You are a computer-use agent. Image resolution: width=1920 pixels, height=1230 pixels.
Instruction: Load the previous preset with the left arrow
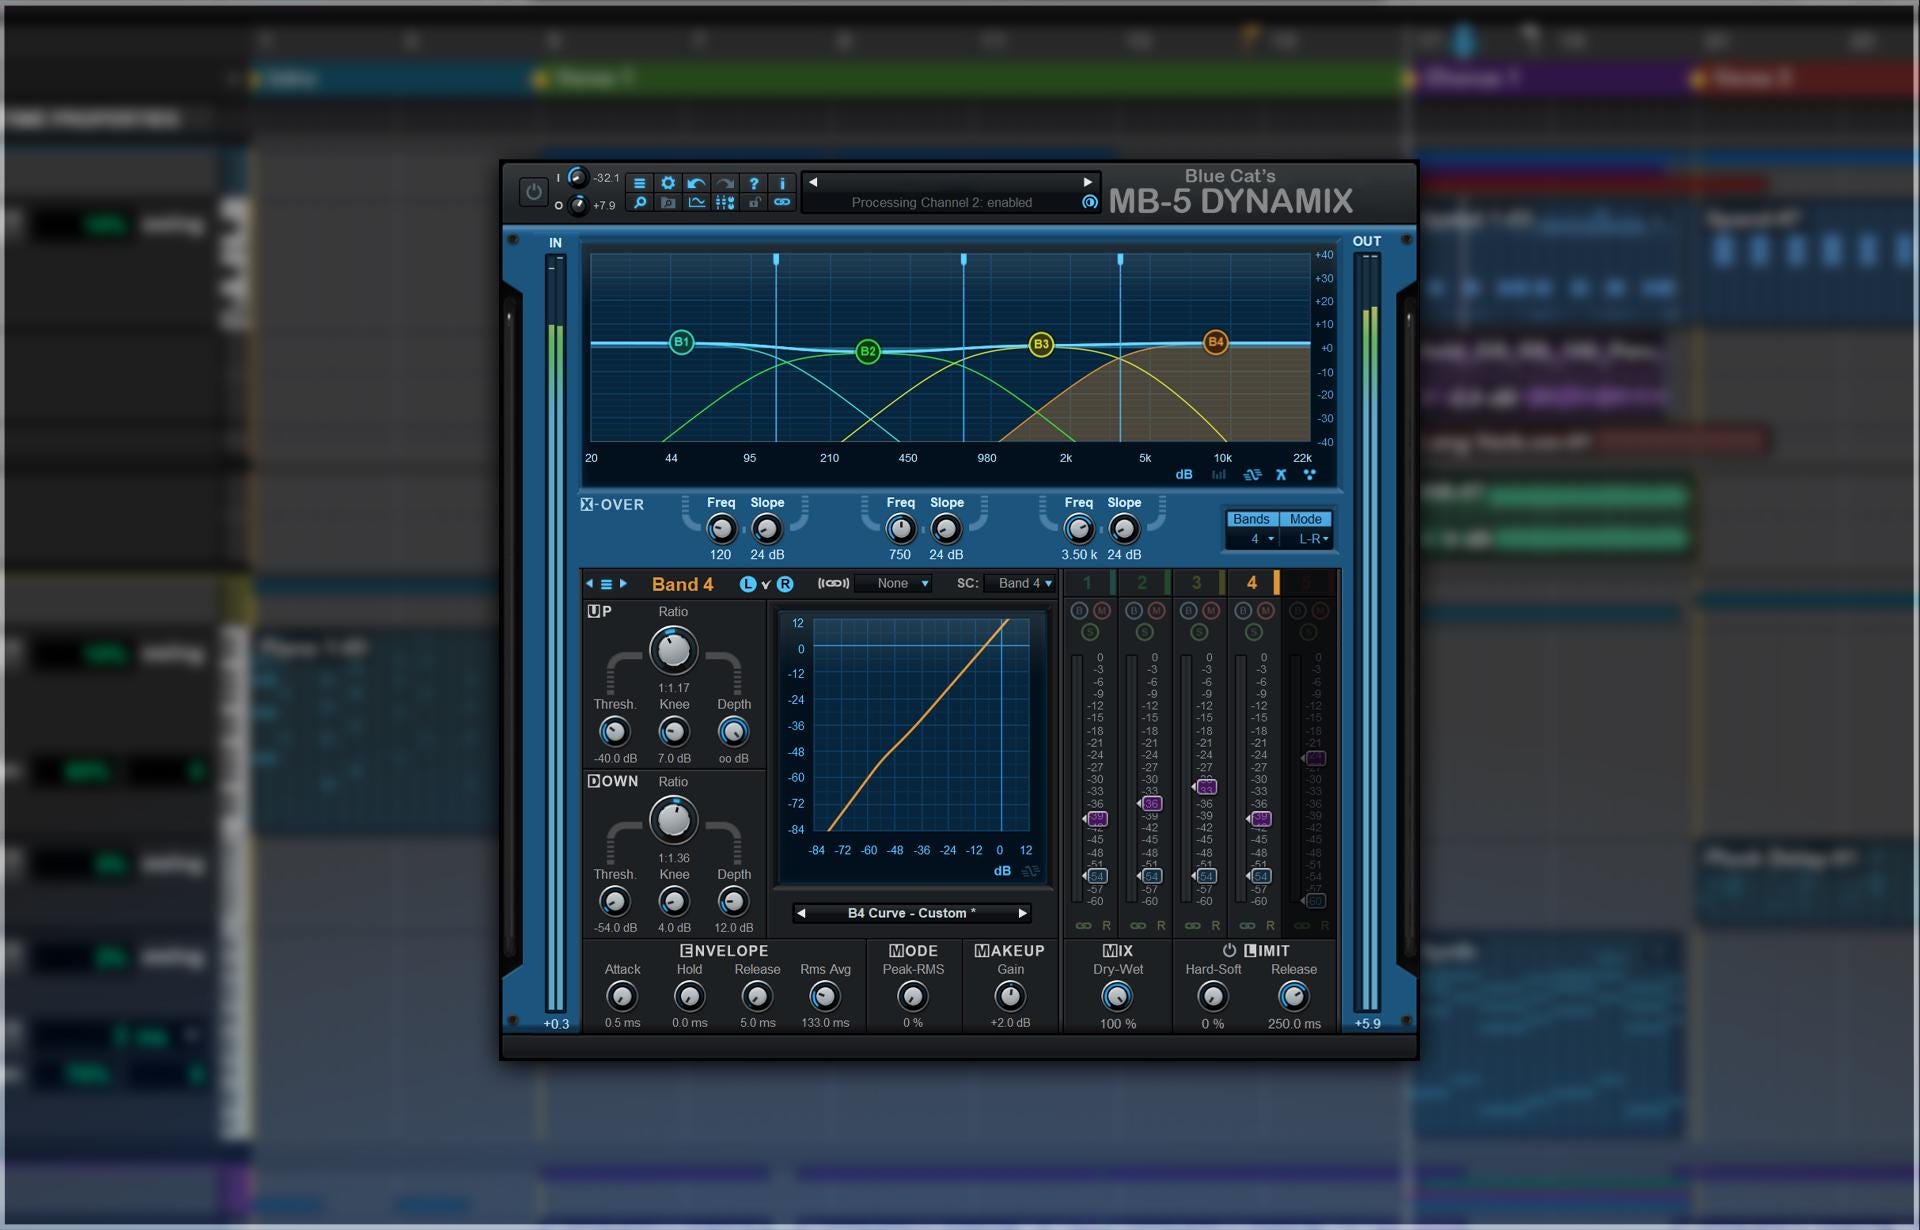(x=813, y=182)
